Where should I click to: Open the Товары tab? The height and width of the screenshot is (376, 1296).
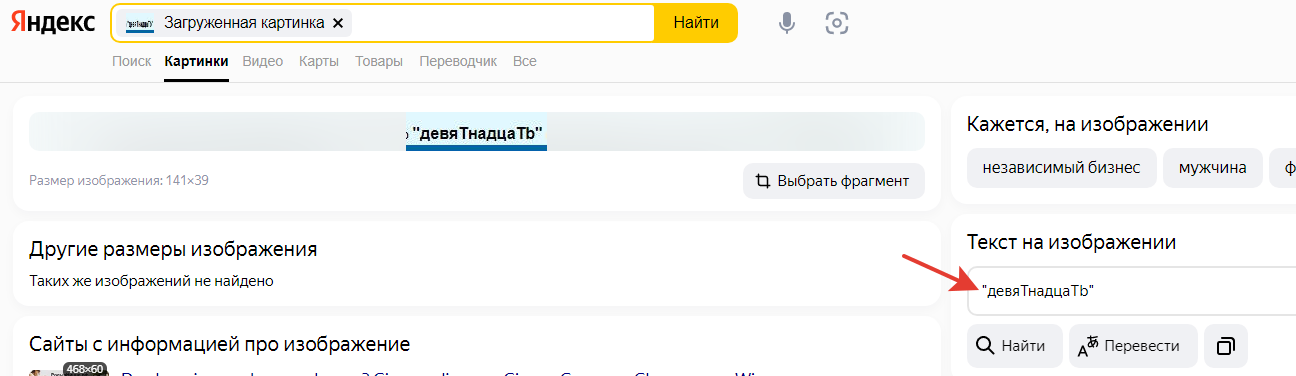tap(379, 61)
